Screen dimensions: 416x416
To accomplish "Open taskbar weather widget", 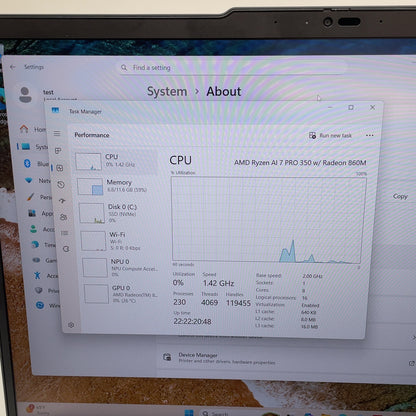I will pos(37,410).
